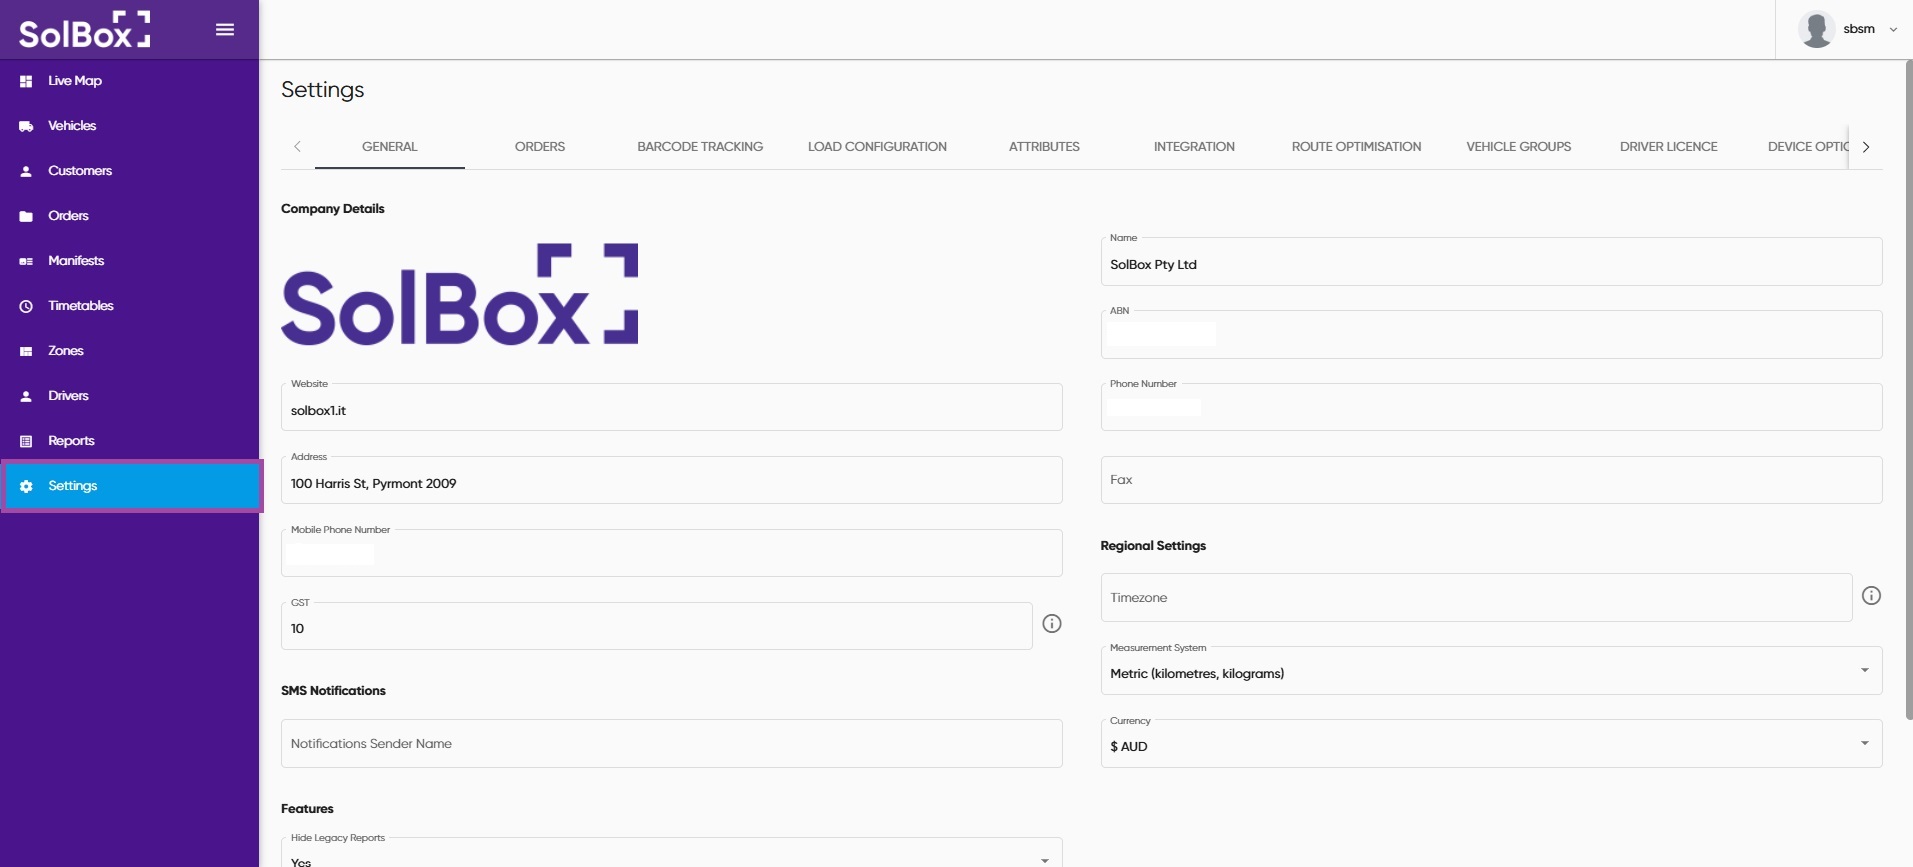The height and width of the screenshot is (867, 1913).
Task: Click the Live Map grid icon
Action: (x=26, y=81)
